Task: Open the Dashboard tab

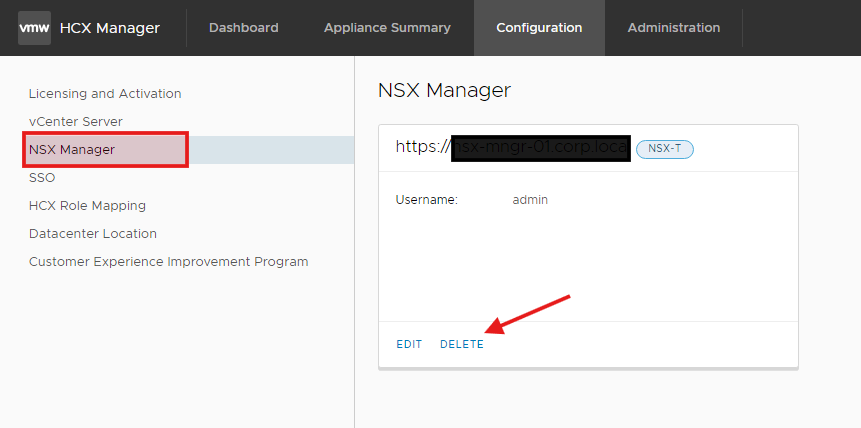Action: pos(243,28)
